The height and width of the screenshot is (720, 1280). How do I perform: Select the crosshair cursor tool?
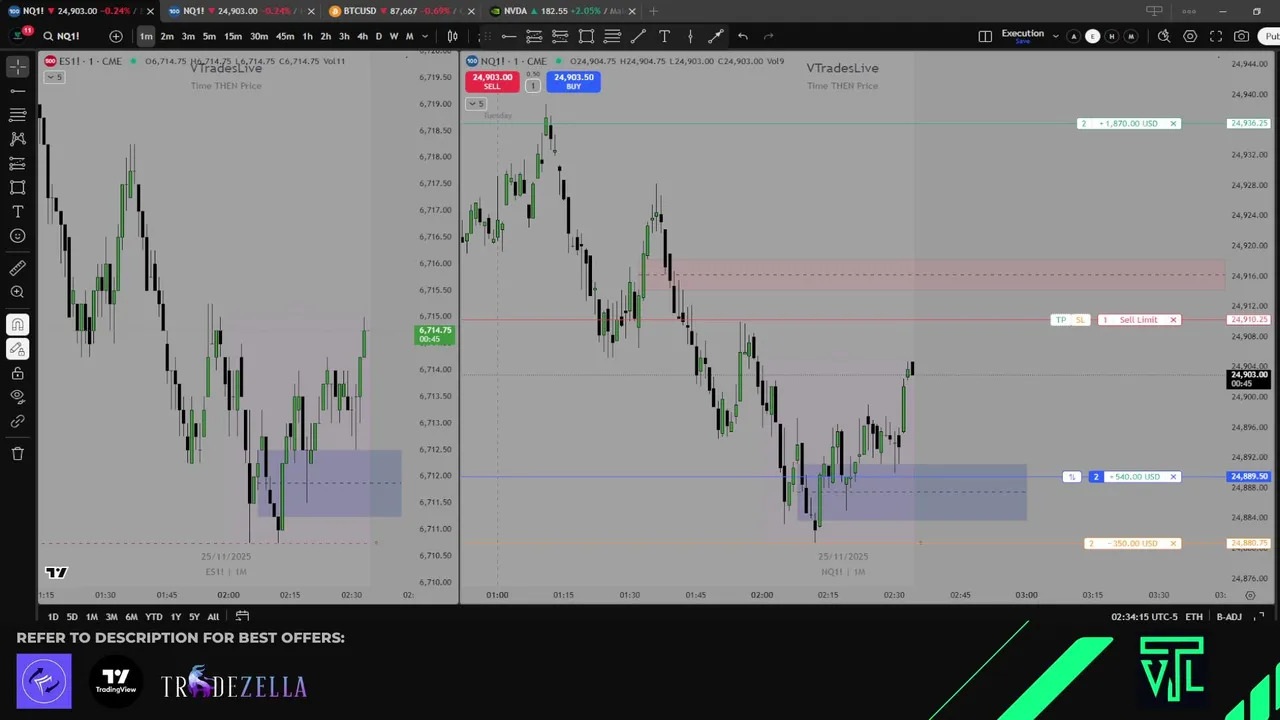[17, 67]
